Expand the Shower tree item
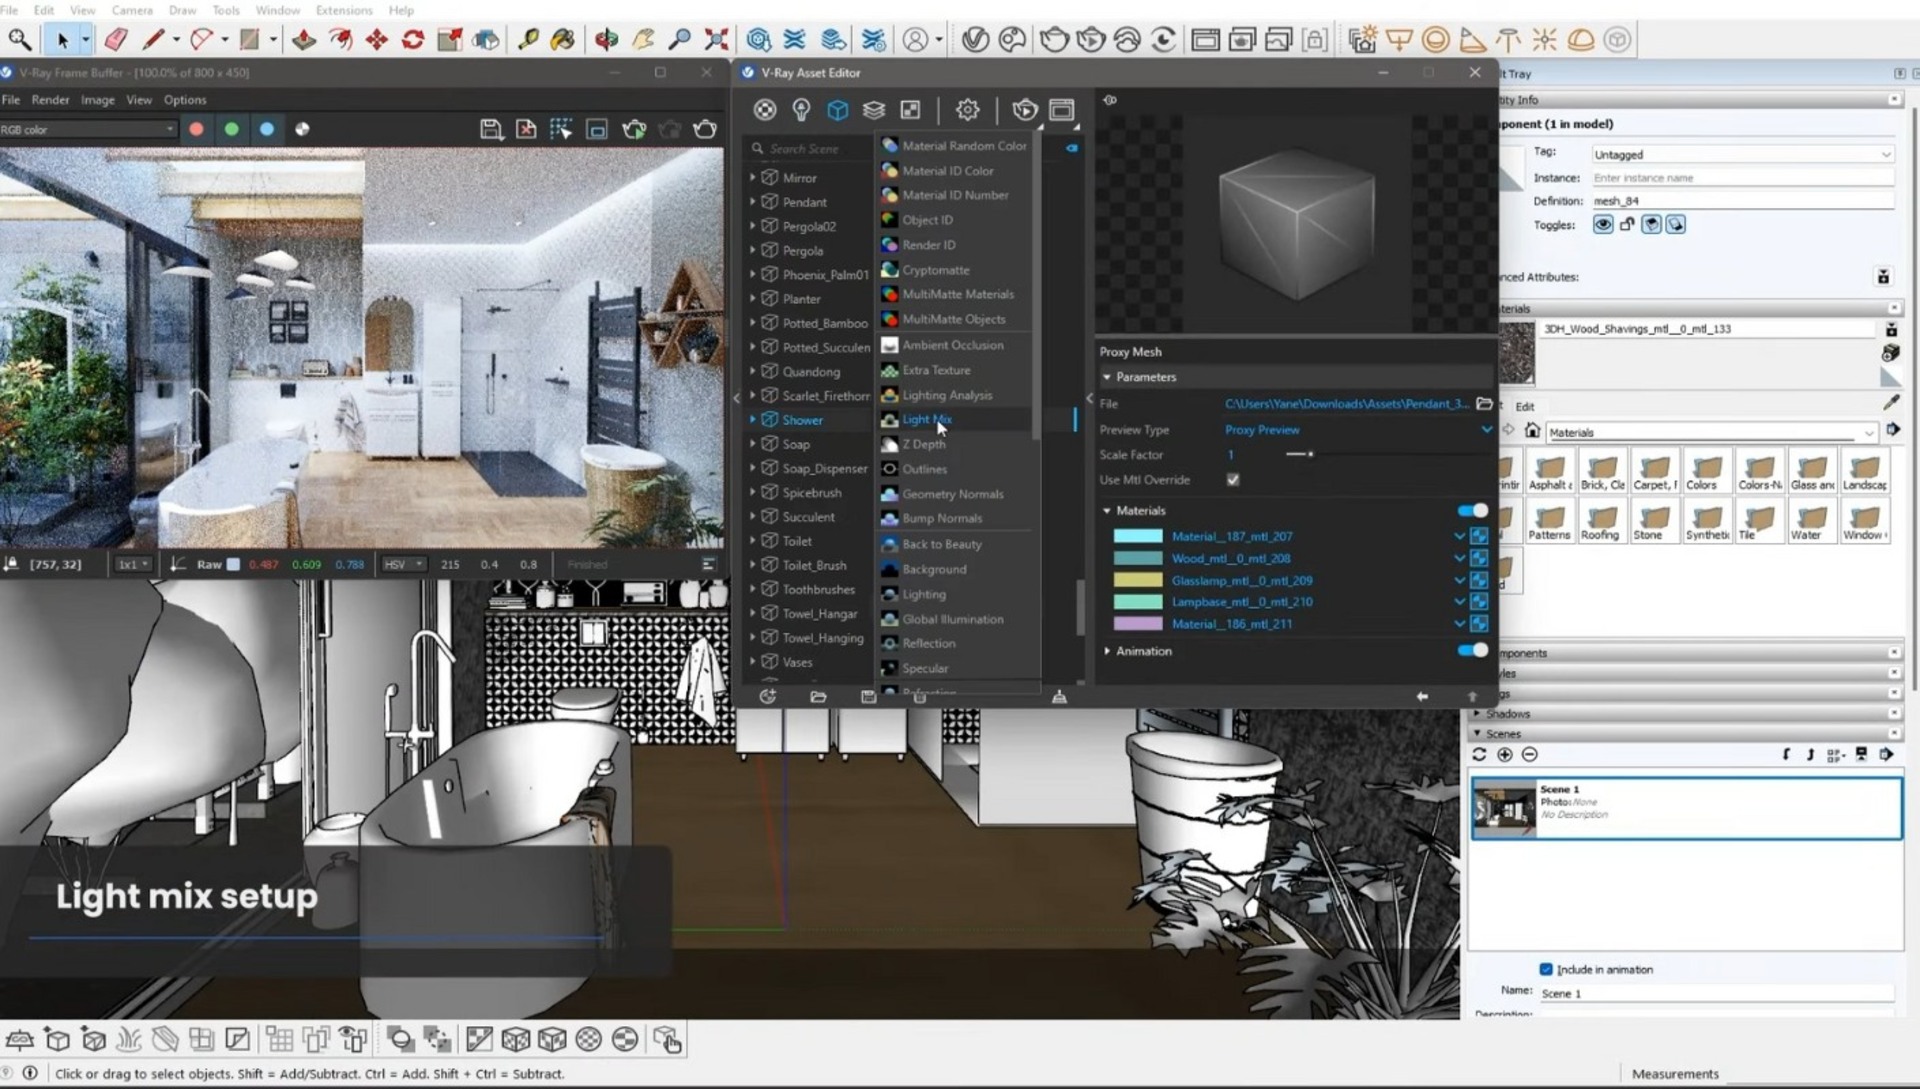Image resolution: width=1920 pixels, height=1089 pixels. click(x=753, y=418)
